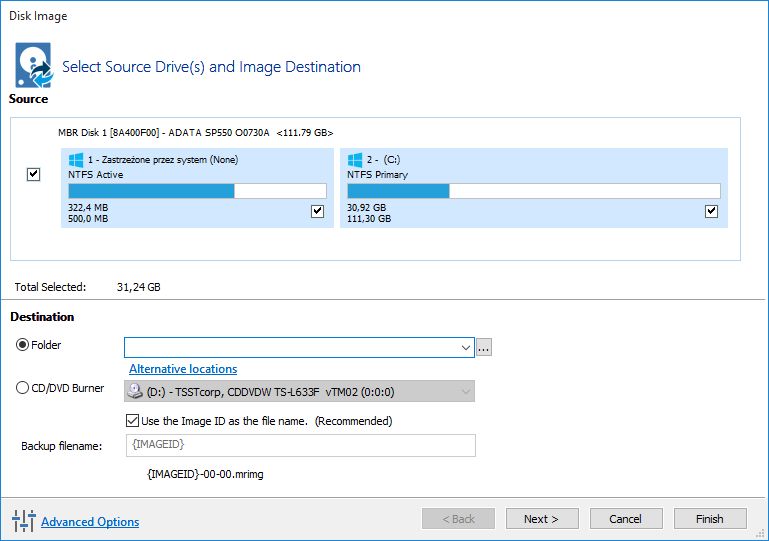This screenshot has width=769, height=541.
Task: Click the Cancel button
Action: (626, 519)
